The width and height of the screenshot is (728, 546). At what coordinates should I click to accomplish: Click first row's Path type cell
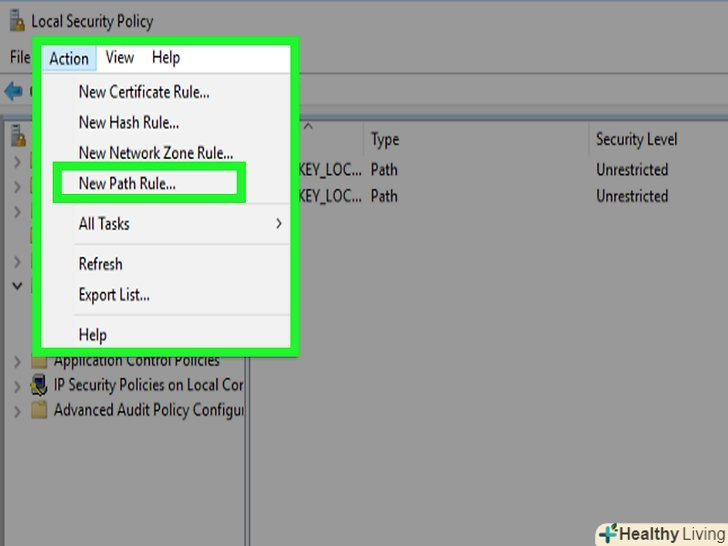(384, 169)
